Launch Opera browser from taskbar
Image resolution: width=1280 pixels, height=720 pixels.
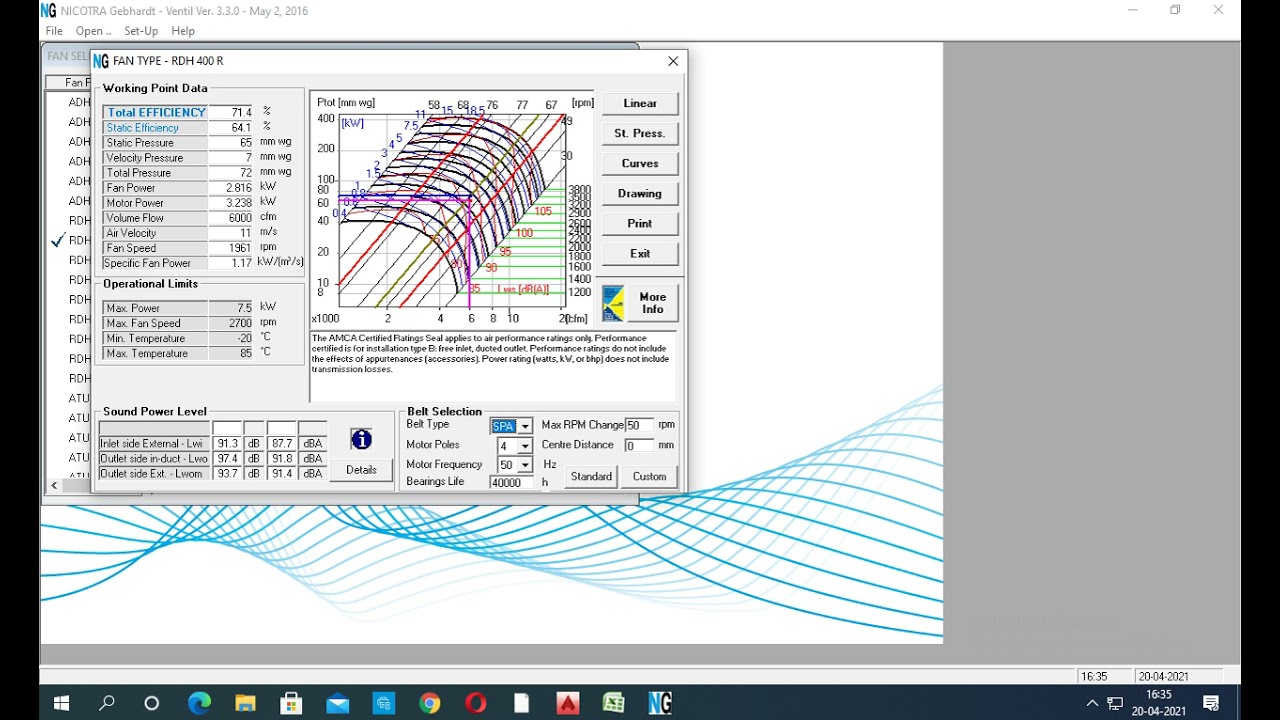(476, 703)
